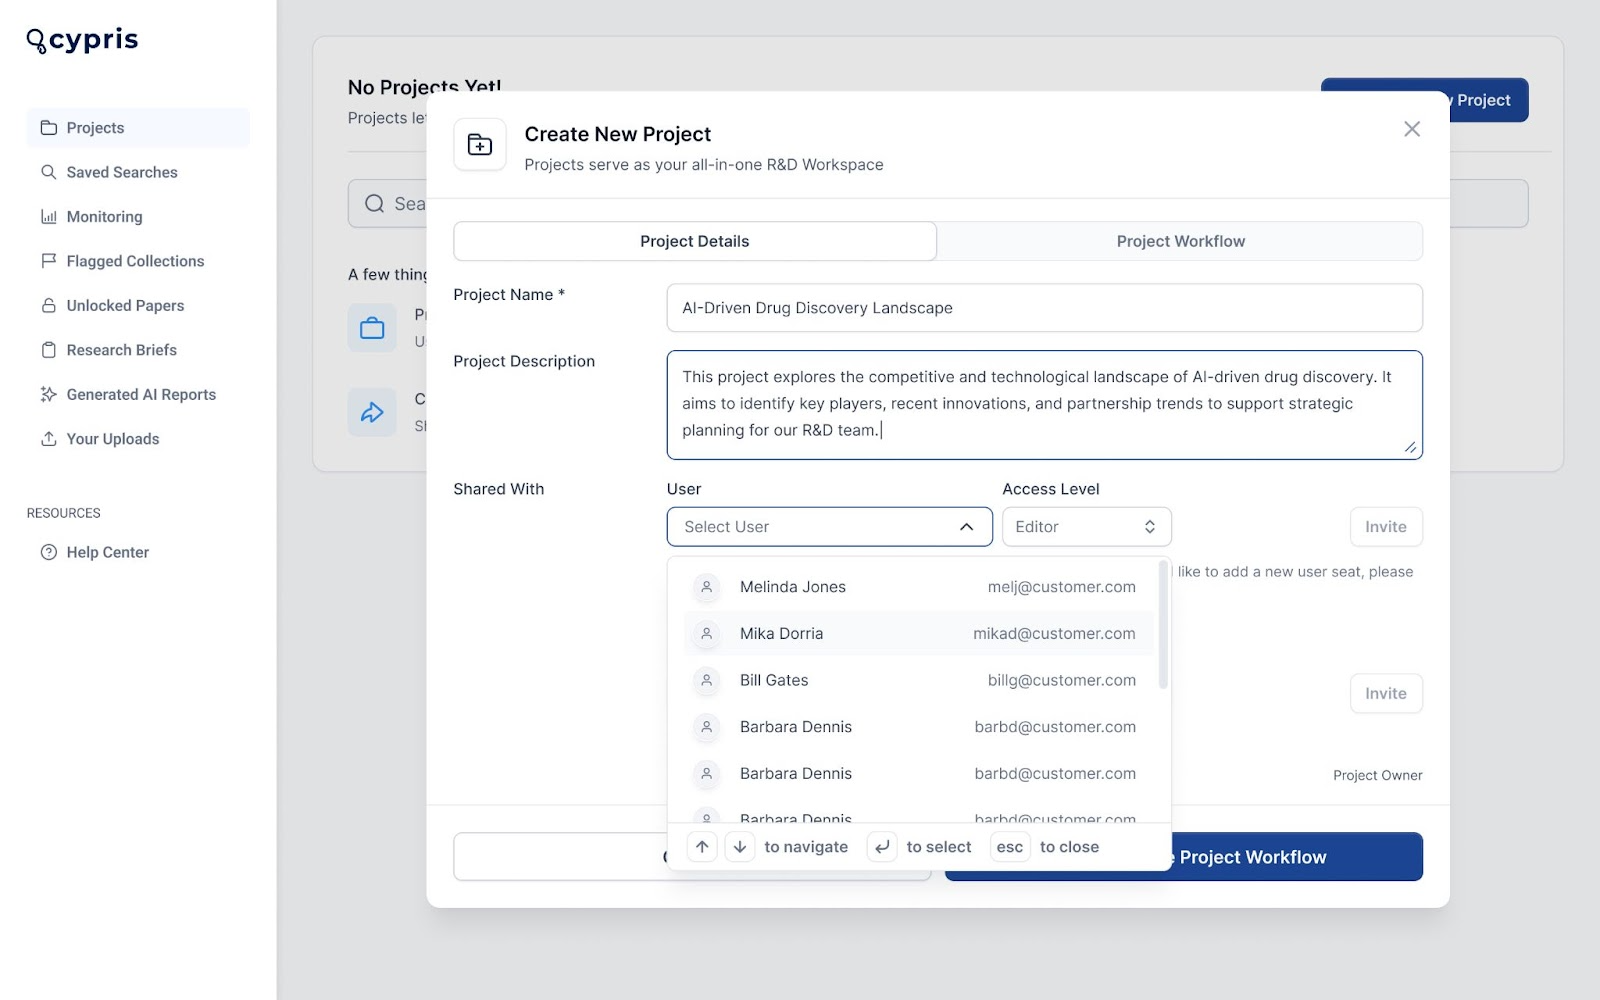1600x1000 pixels.
Task: Click the background share arrow icon
Action: pos(372,412)
